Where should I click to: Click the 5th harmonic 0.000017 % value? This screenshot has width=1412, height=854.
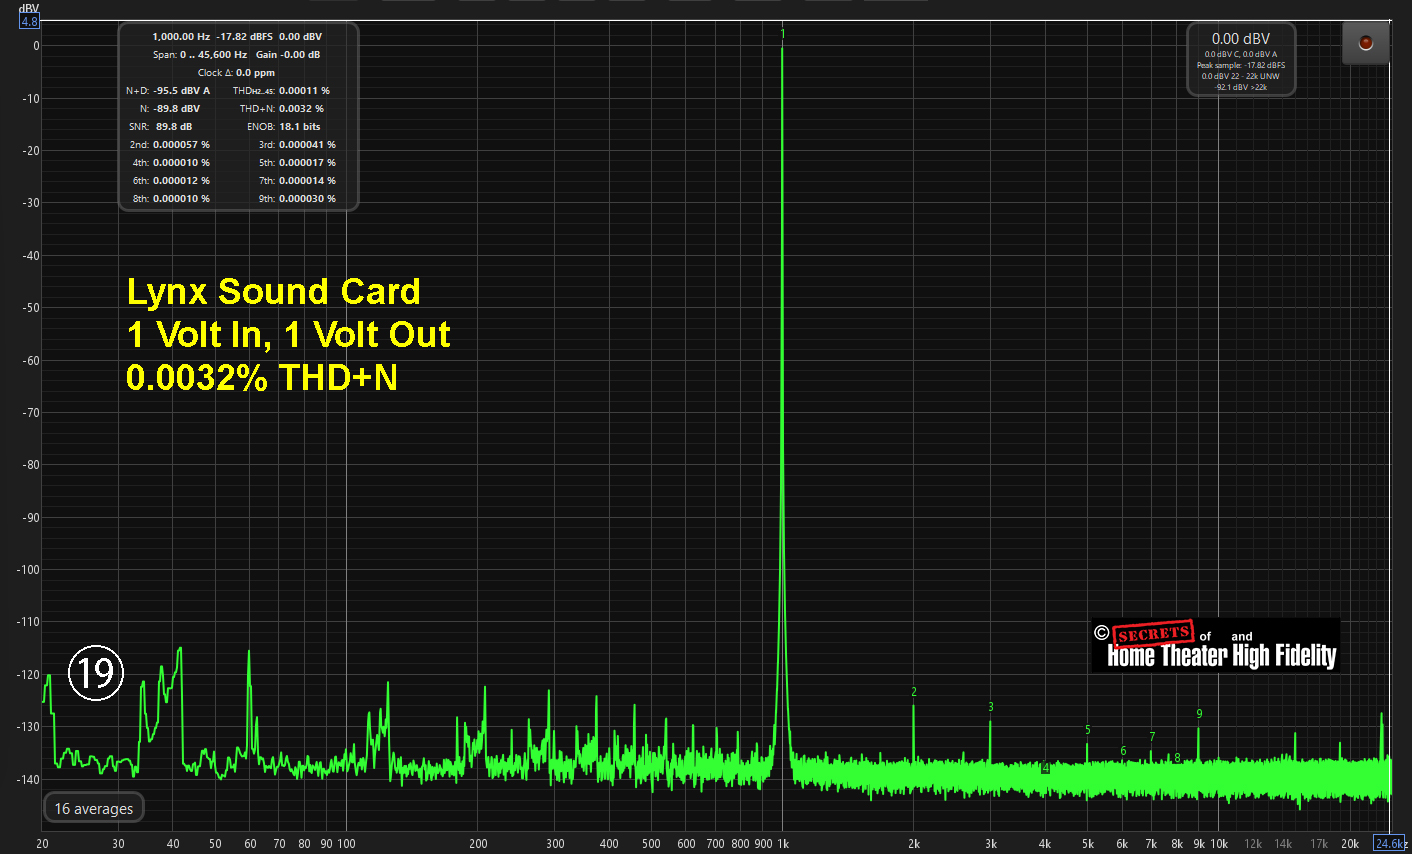tap(307, 162)
